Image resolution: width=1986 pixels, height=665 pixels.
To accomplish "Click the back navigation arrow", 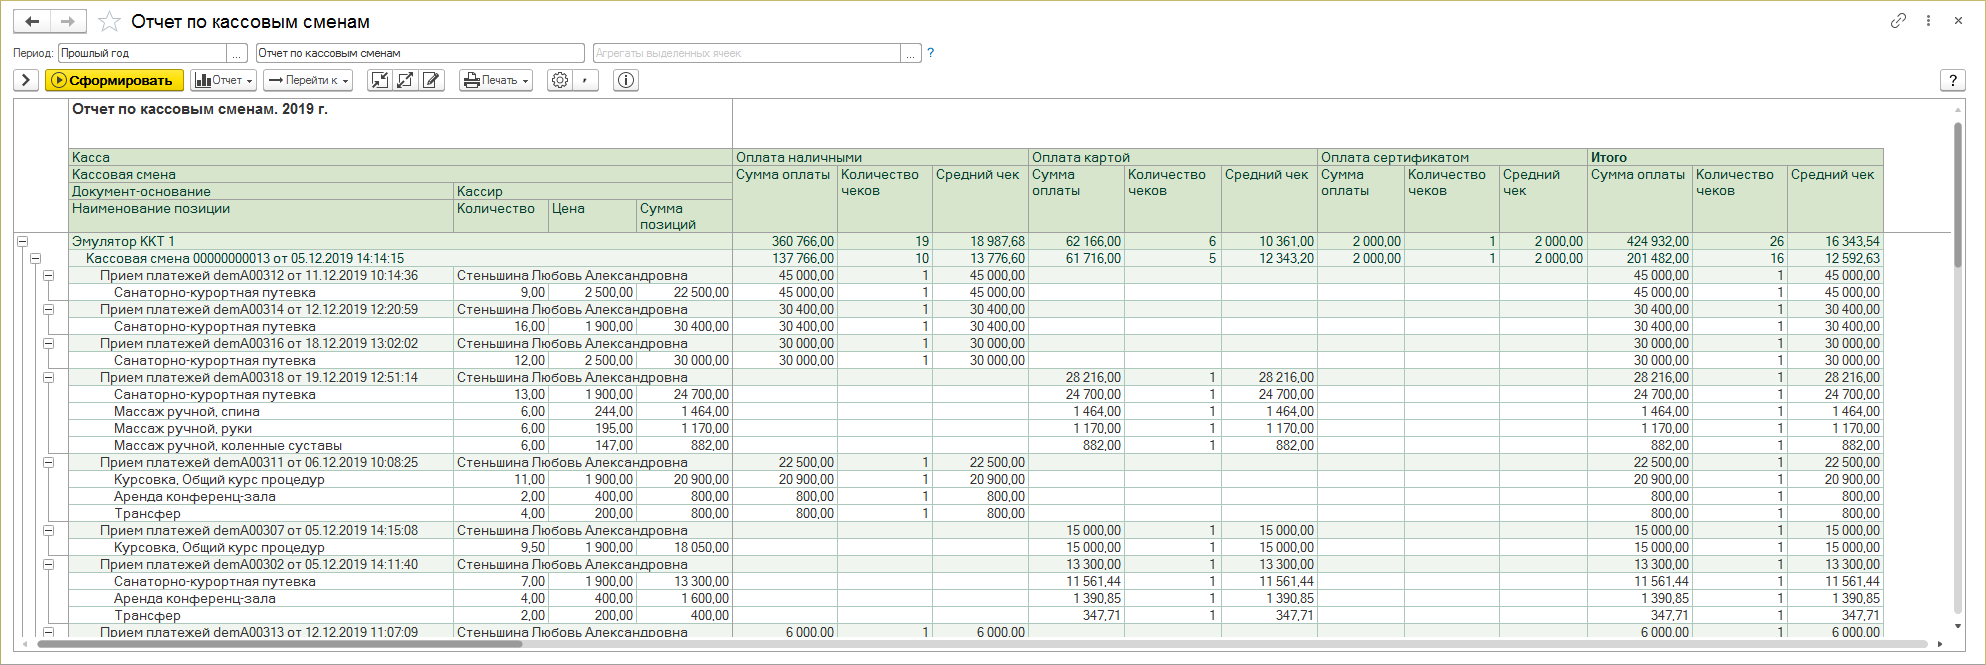I will pyautogui.click(x=32, y=21).
